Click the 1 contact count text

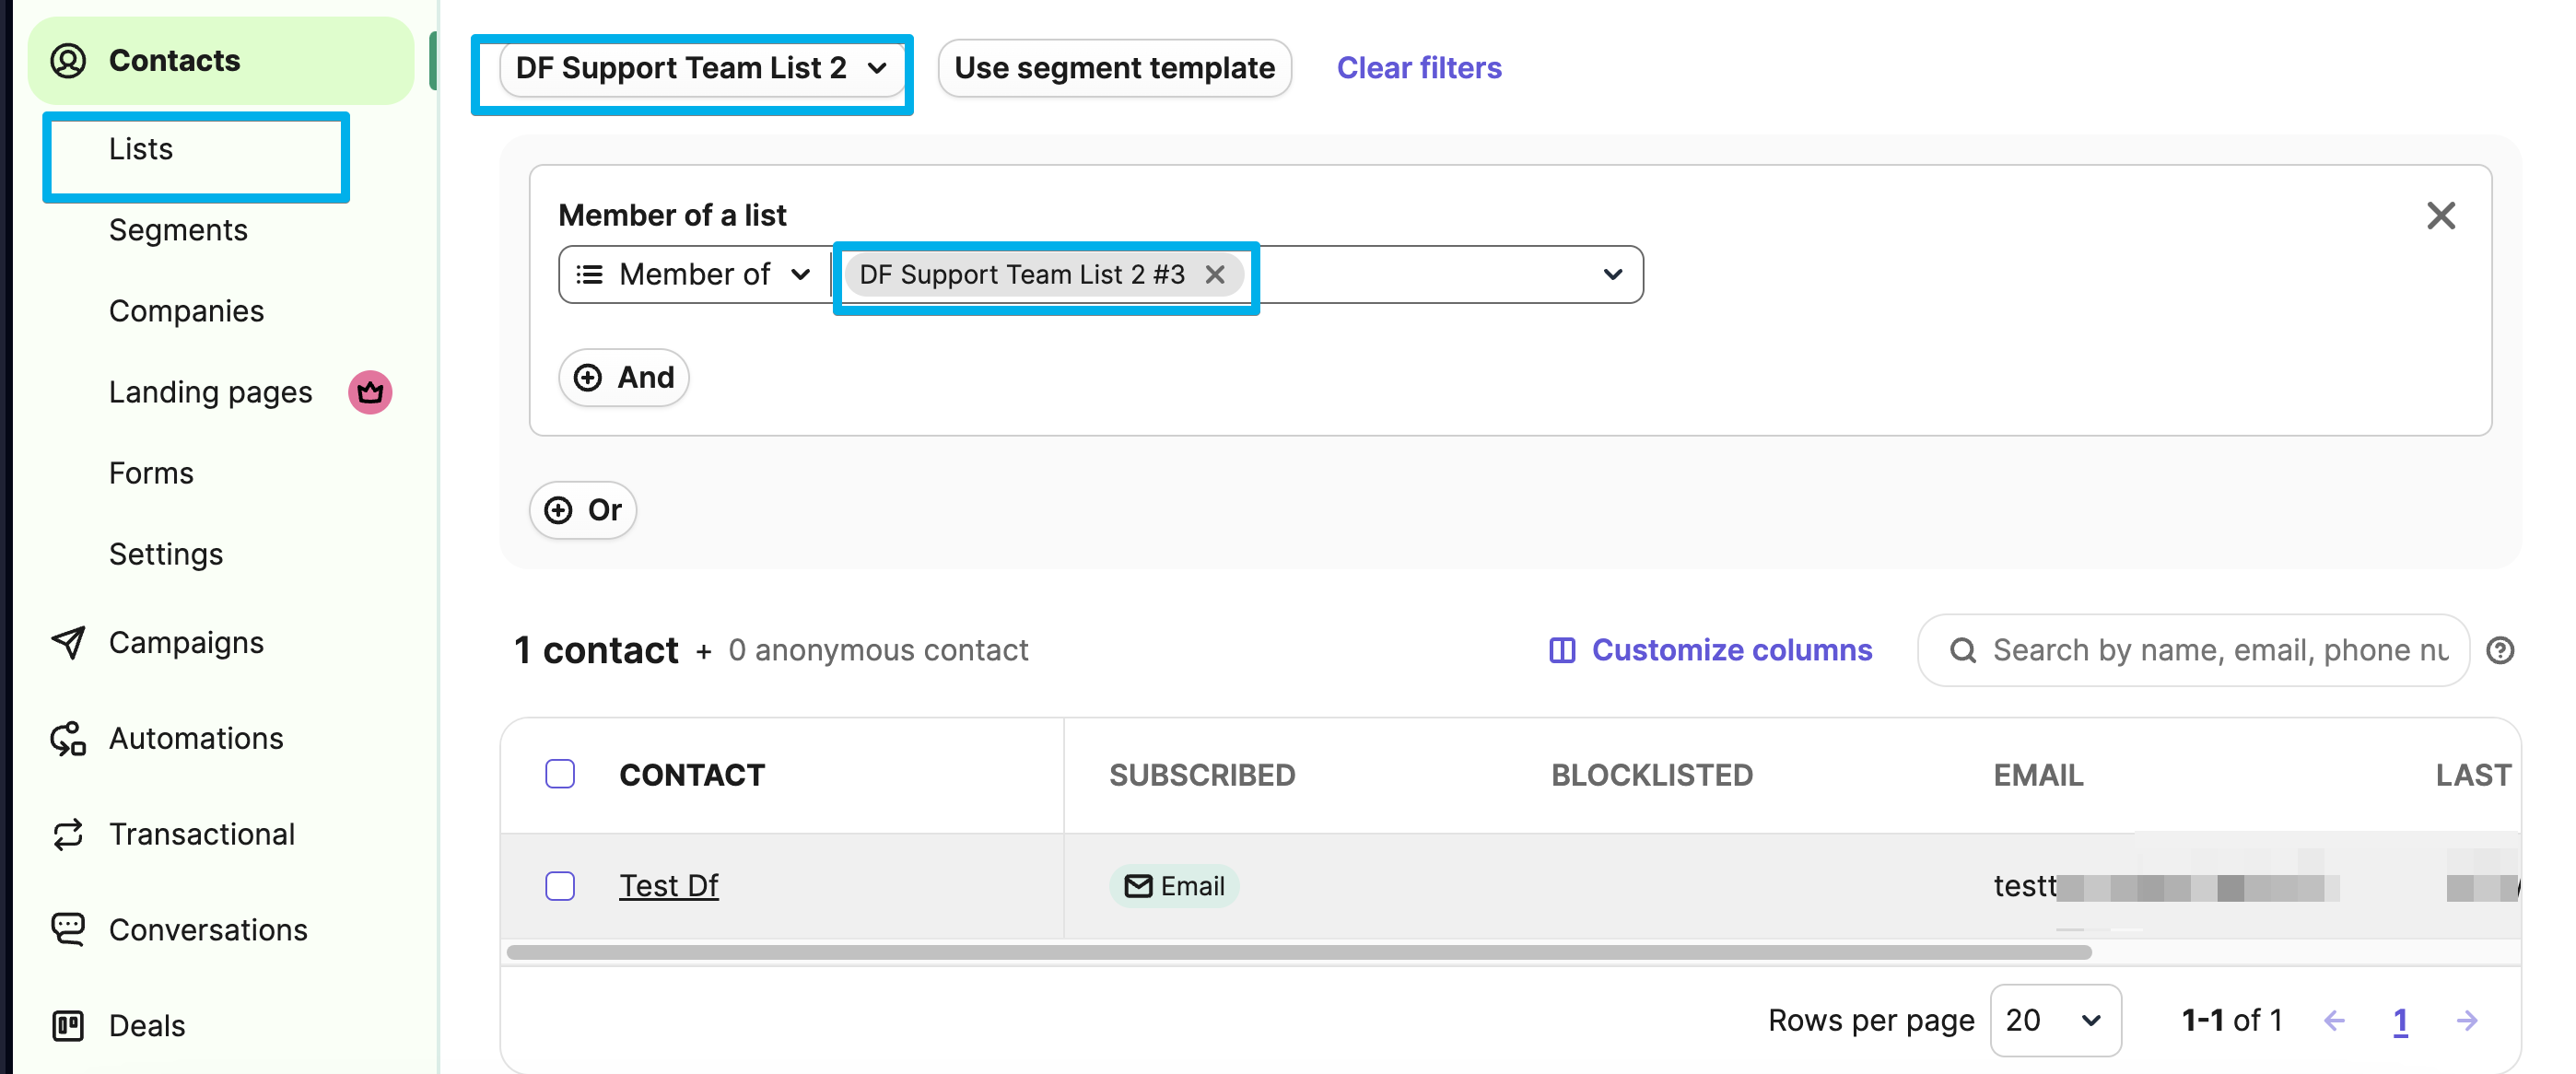pos(596,650)
